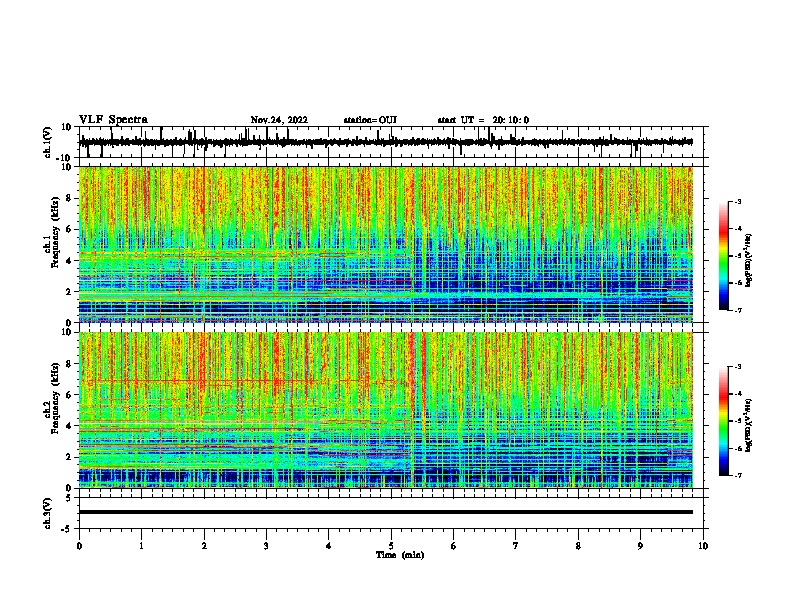The image size is (792, 612).
Task: Click the "2" kHz tick of ch.1 spectrogram
Action: coord(69,291)
